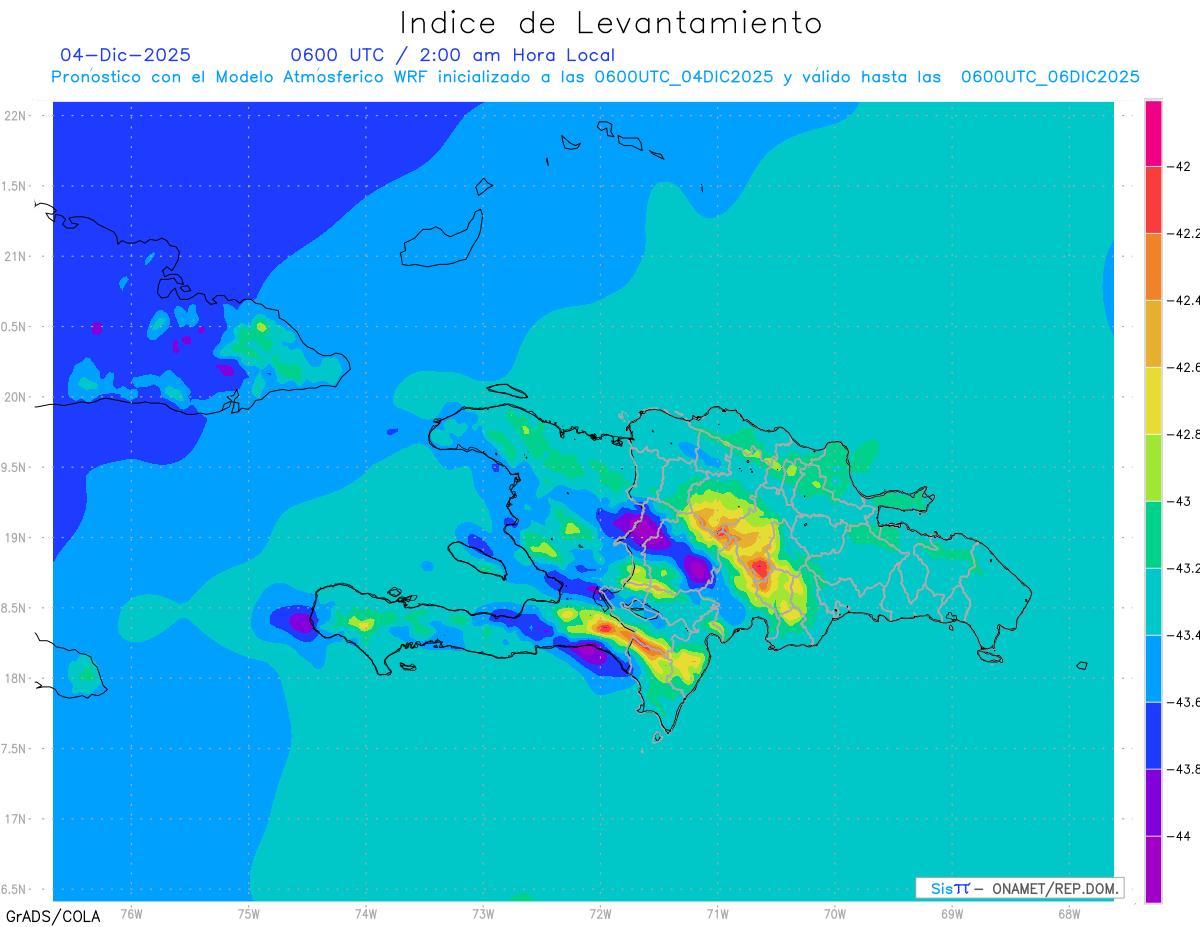The width and height of the screenshot is (1200, 927).
Task: Click the '19N' latitude label
Action: (x=15, y=537)
